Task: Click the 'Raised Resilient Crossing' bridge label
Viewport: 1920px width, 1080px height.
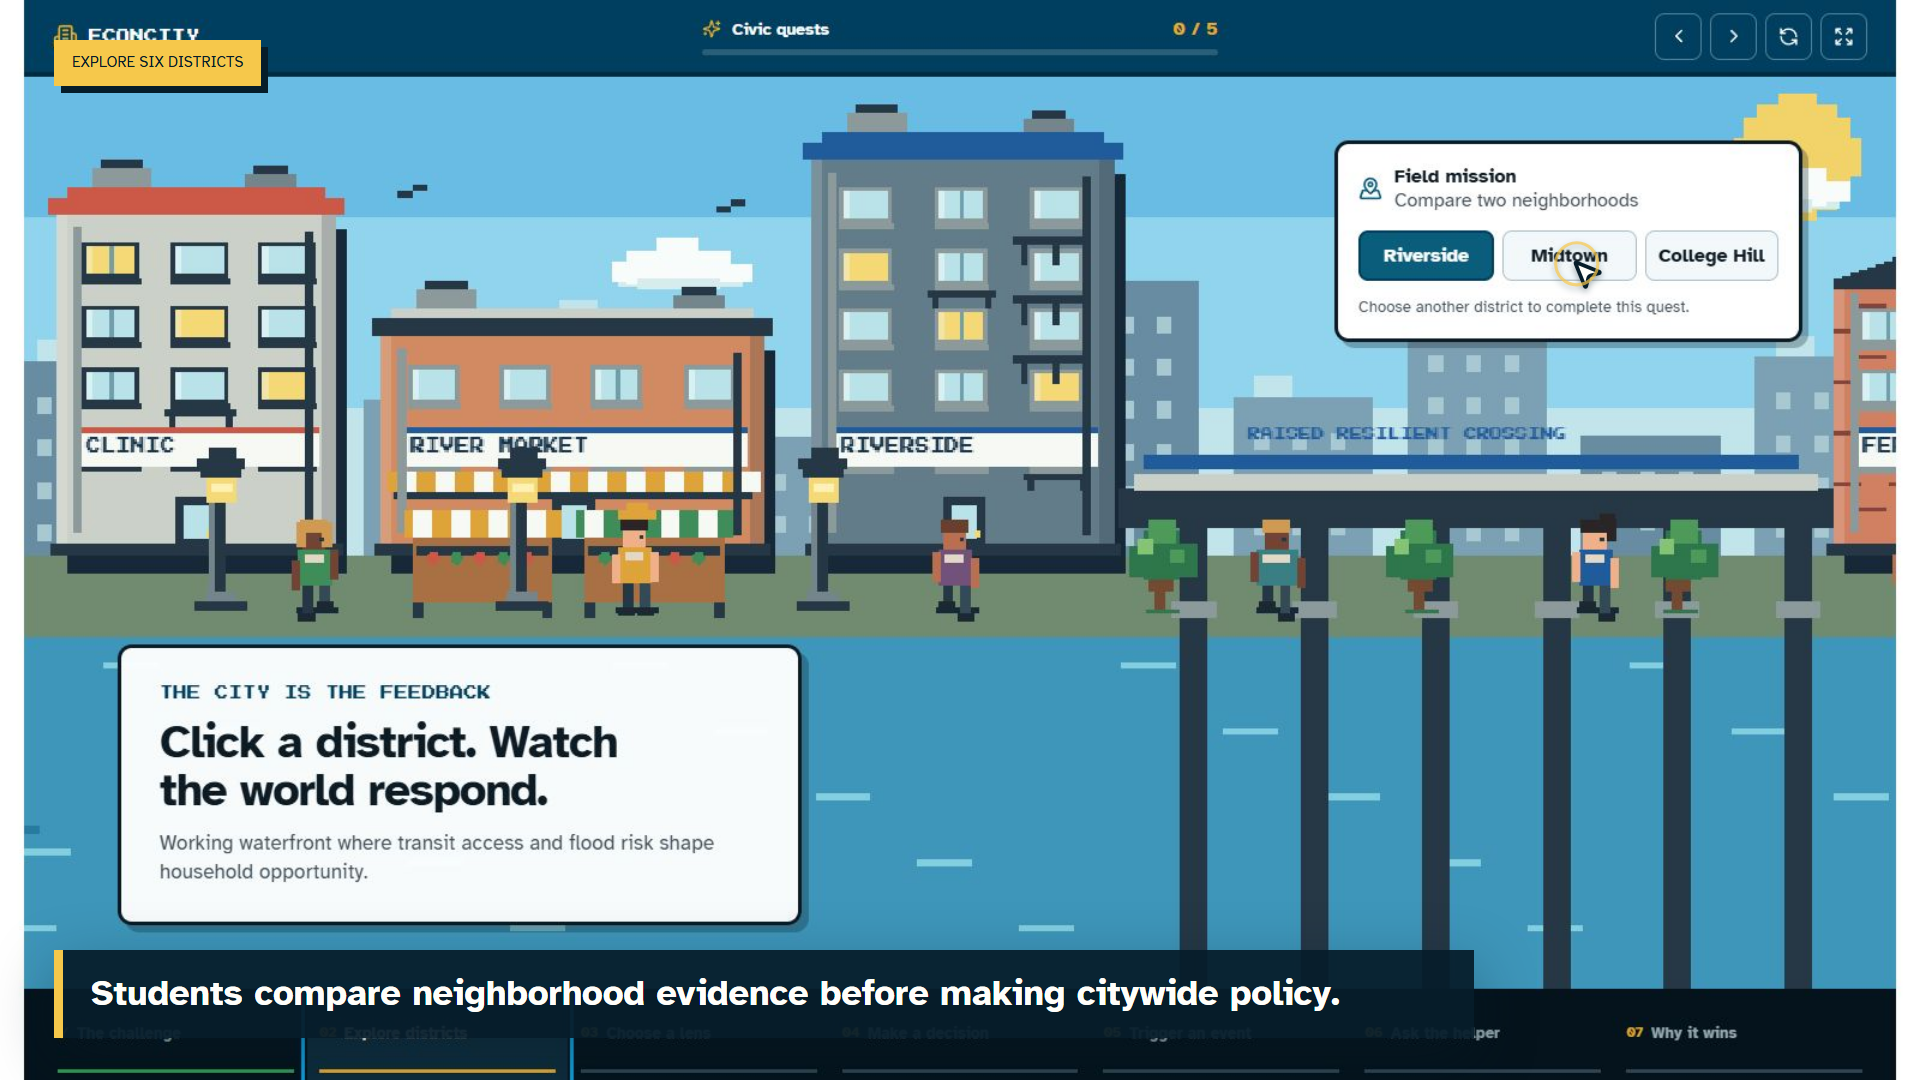Action: [1406, 433]
